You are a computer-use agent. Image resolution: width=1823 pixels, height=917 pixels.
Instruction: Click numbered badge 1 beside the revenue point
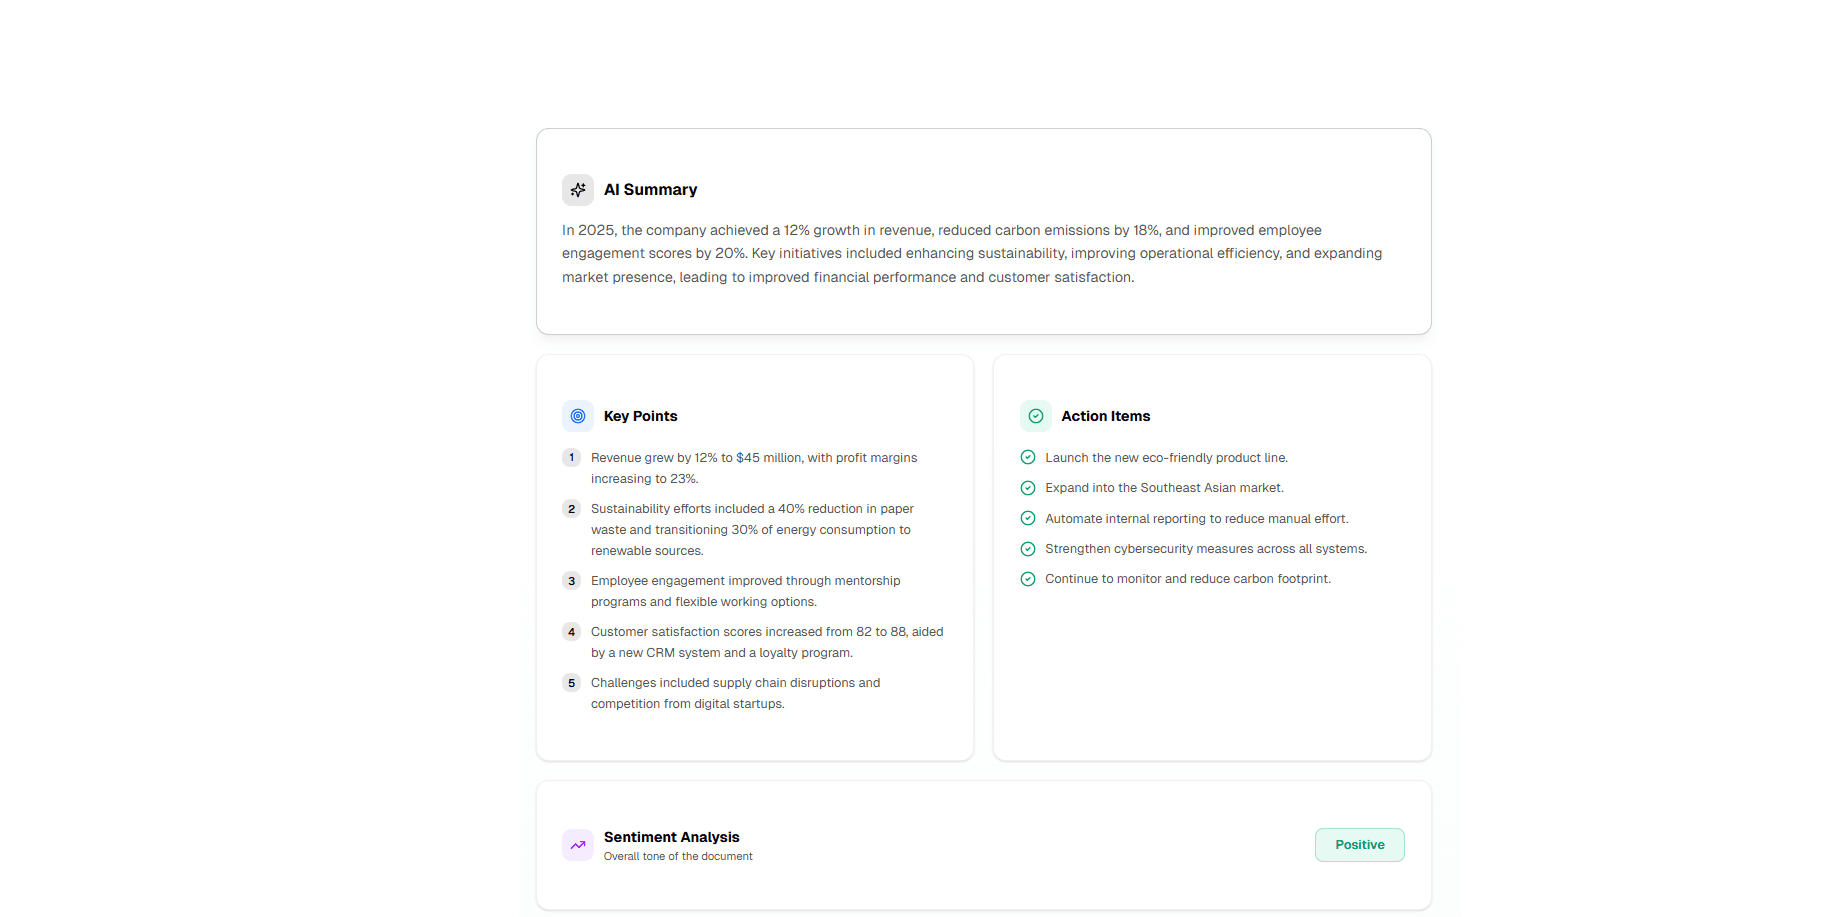click(x=571, y=457)
